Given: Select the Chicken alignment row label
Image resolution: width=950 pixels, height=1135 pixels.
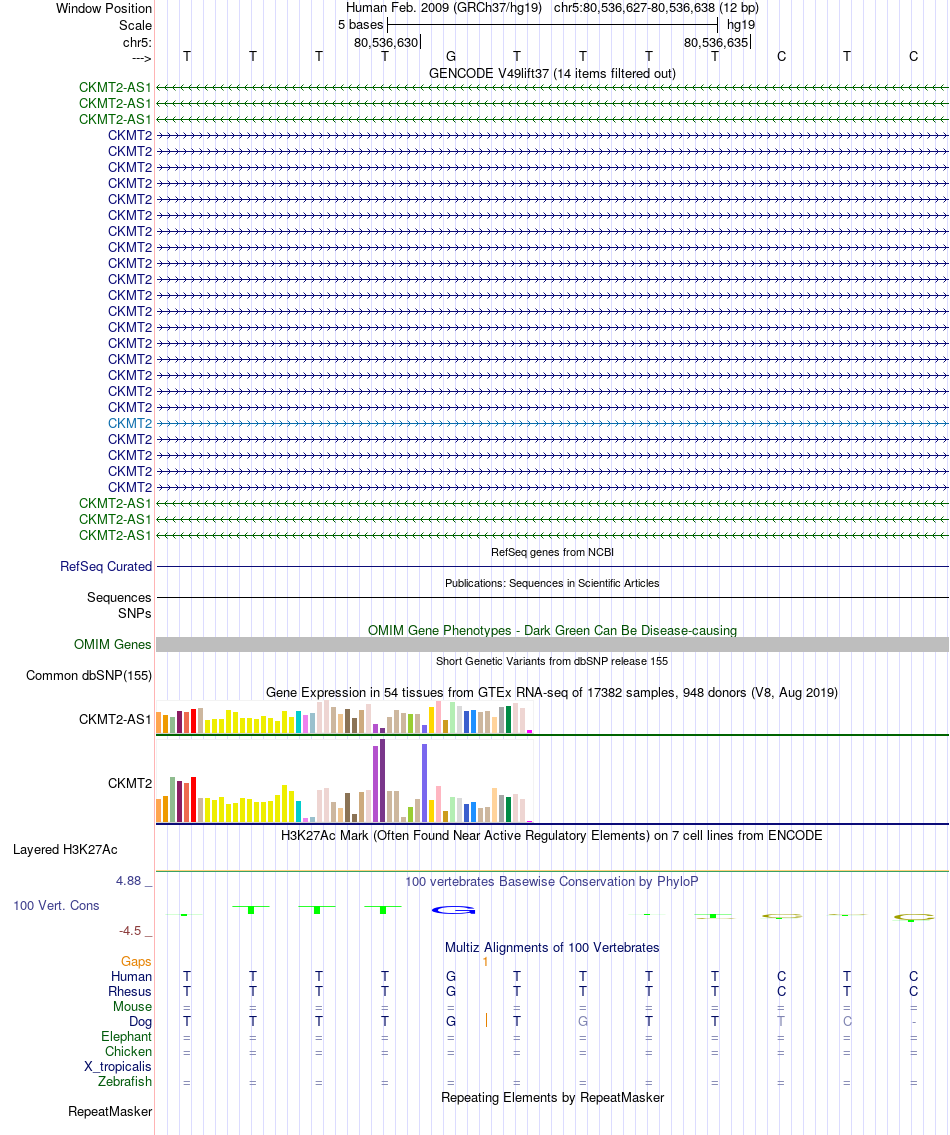Looking at the screenshot, I should 128,1052.
